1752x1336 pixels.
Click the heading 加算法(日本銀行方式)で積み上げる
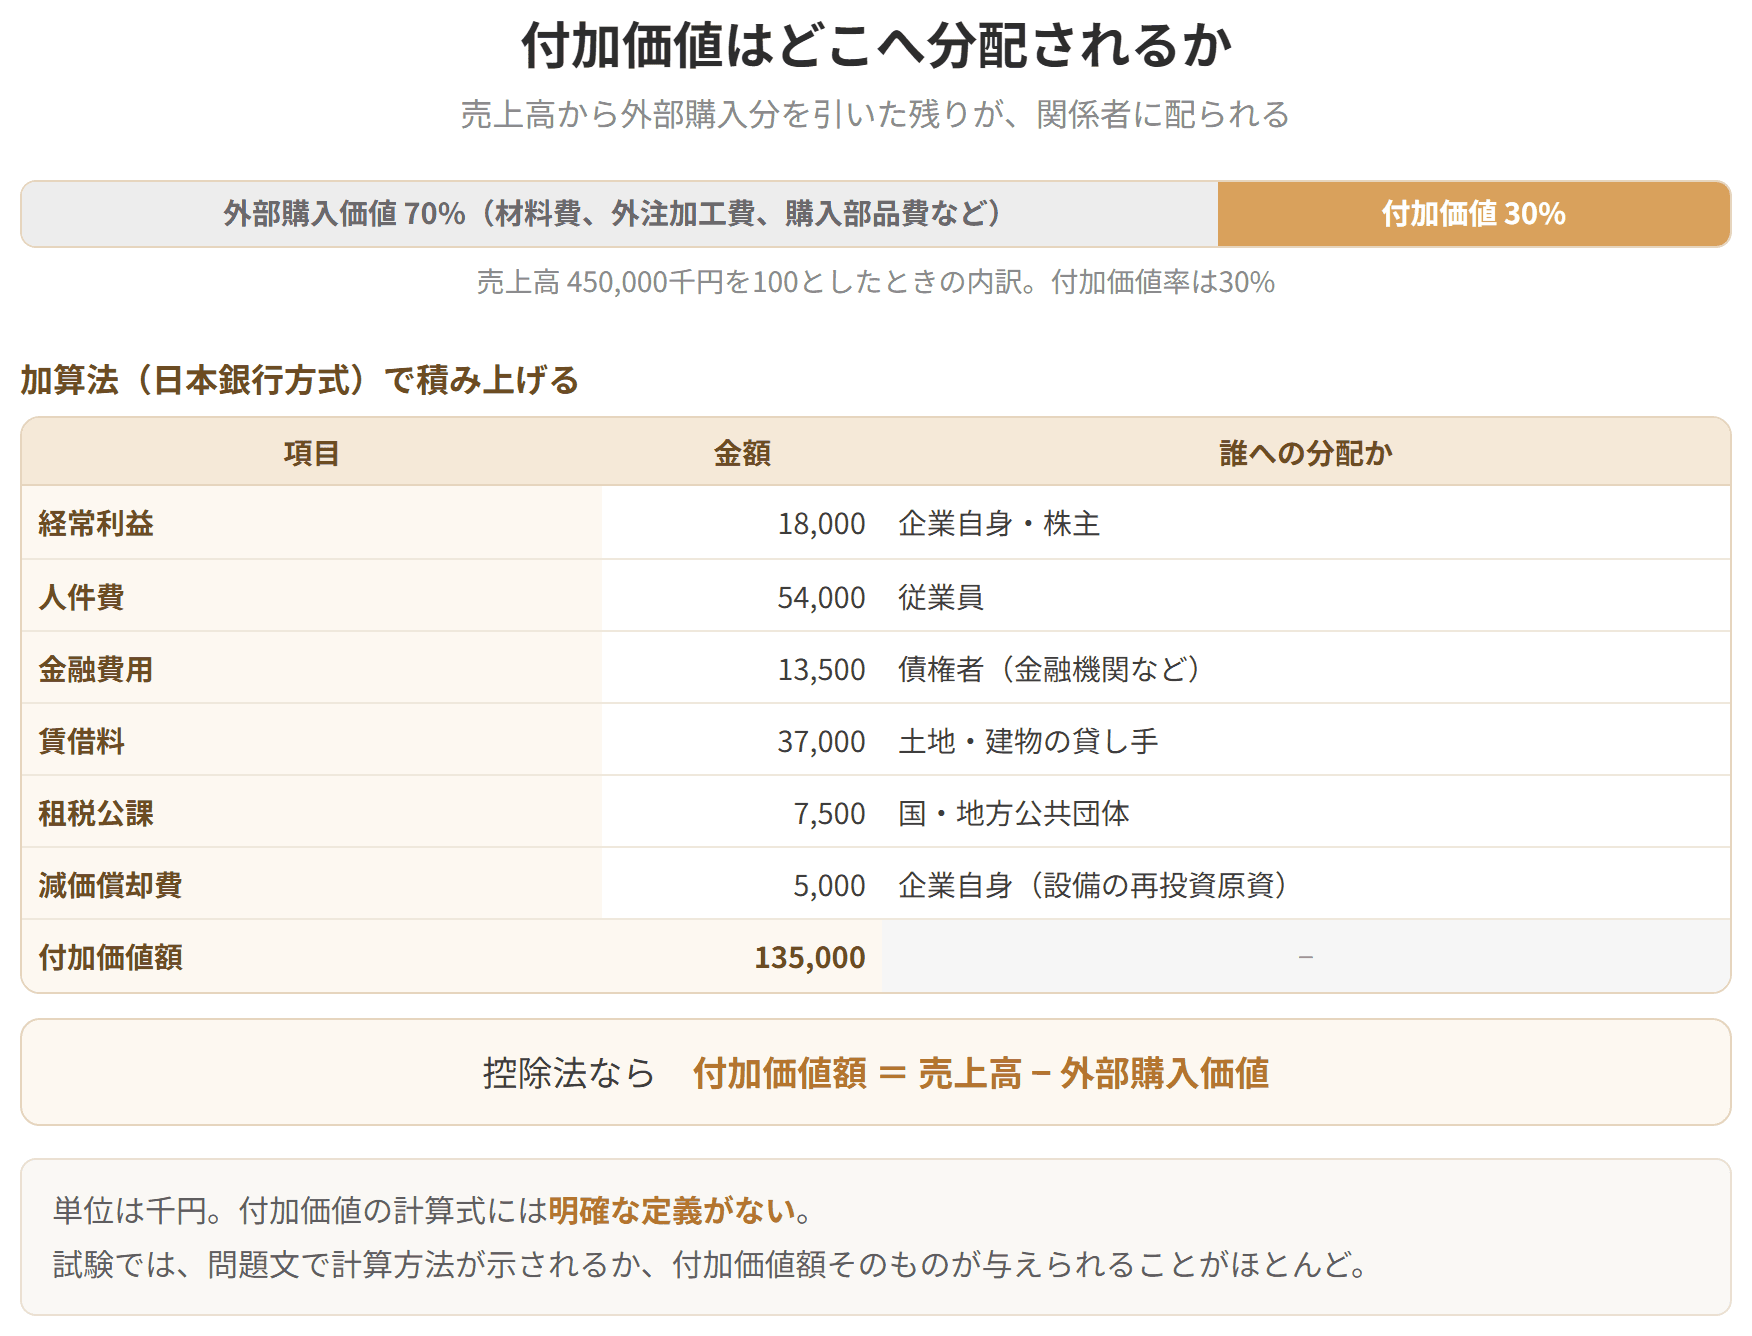coord(300,380)
